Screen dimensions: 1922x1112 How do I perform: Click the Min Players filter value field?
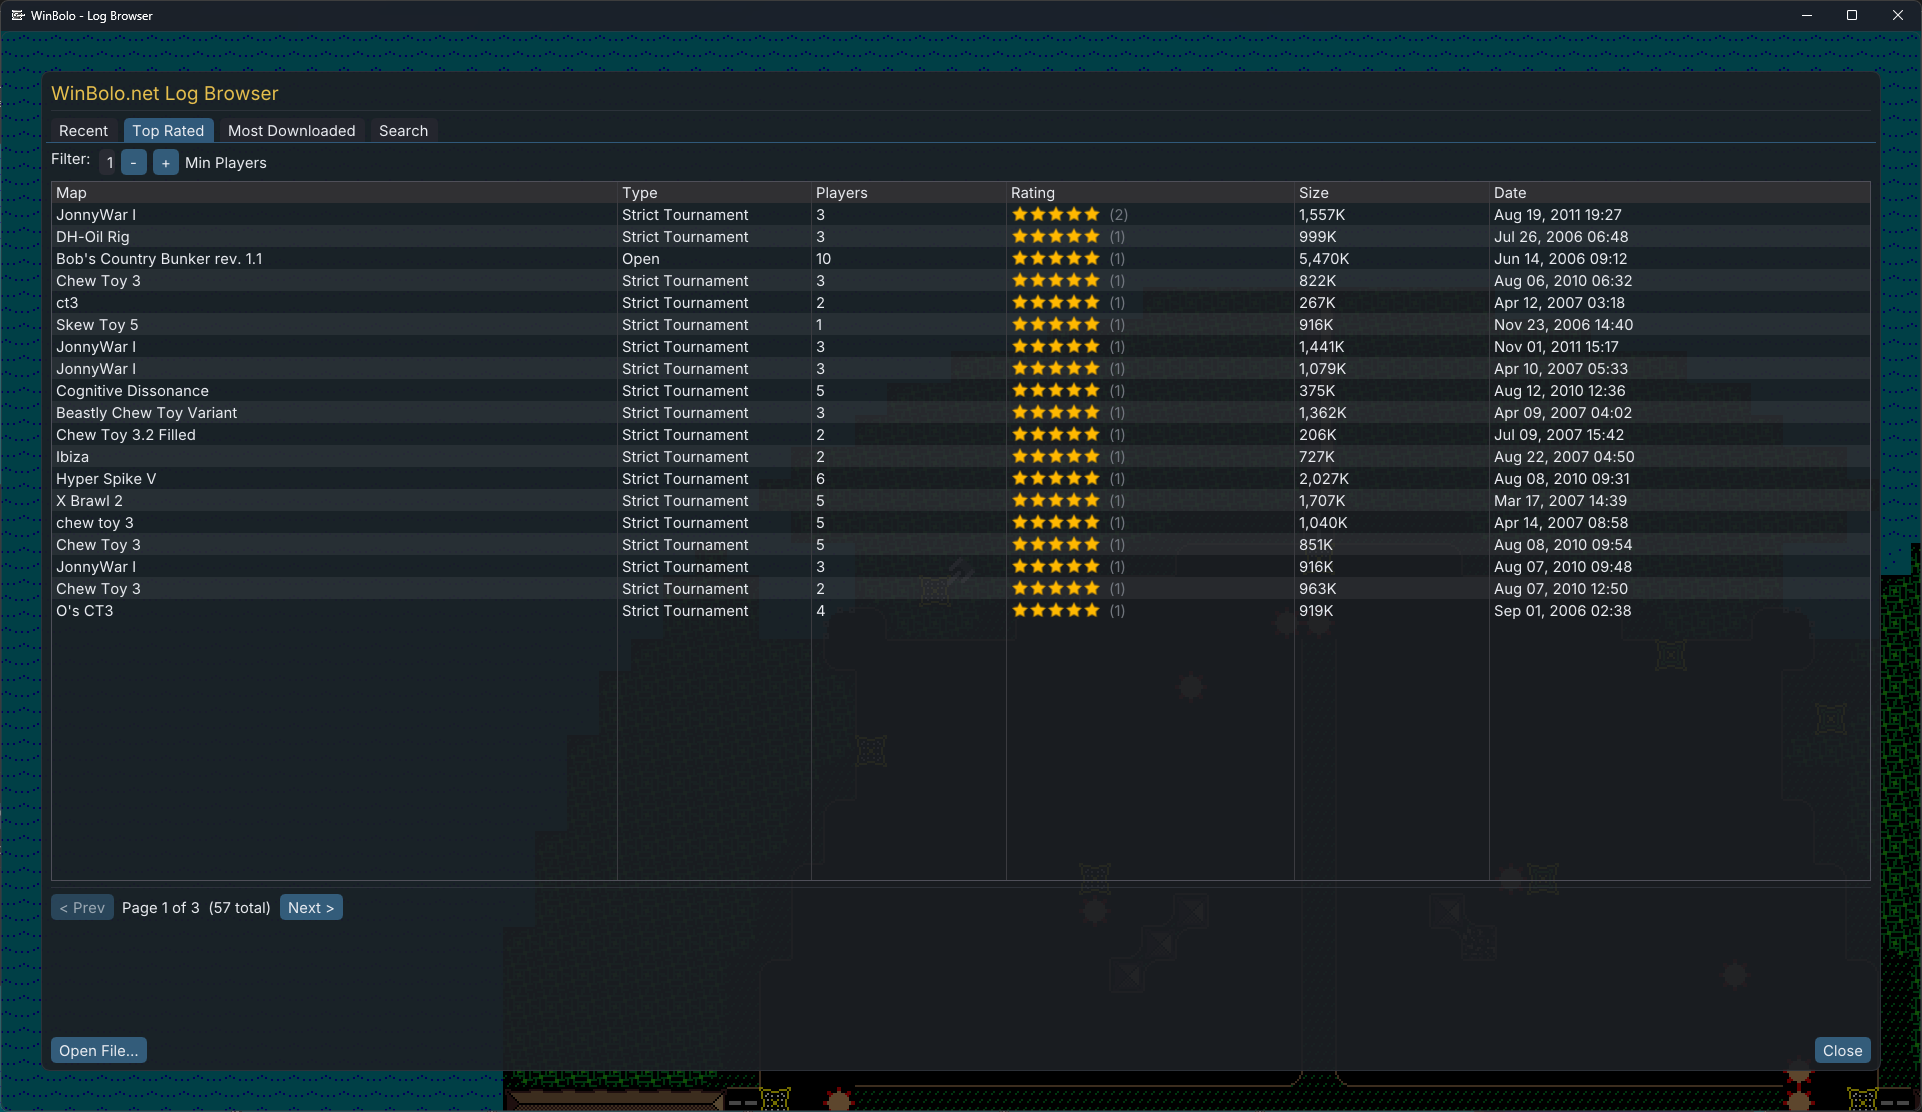point(109,162)
